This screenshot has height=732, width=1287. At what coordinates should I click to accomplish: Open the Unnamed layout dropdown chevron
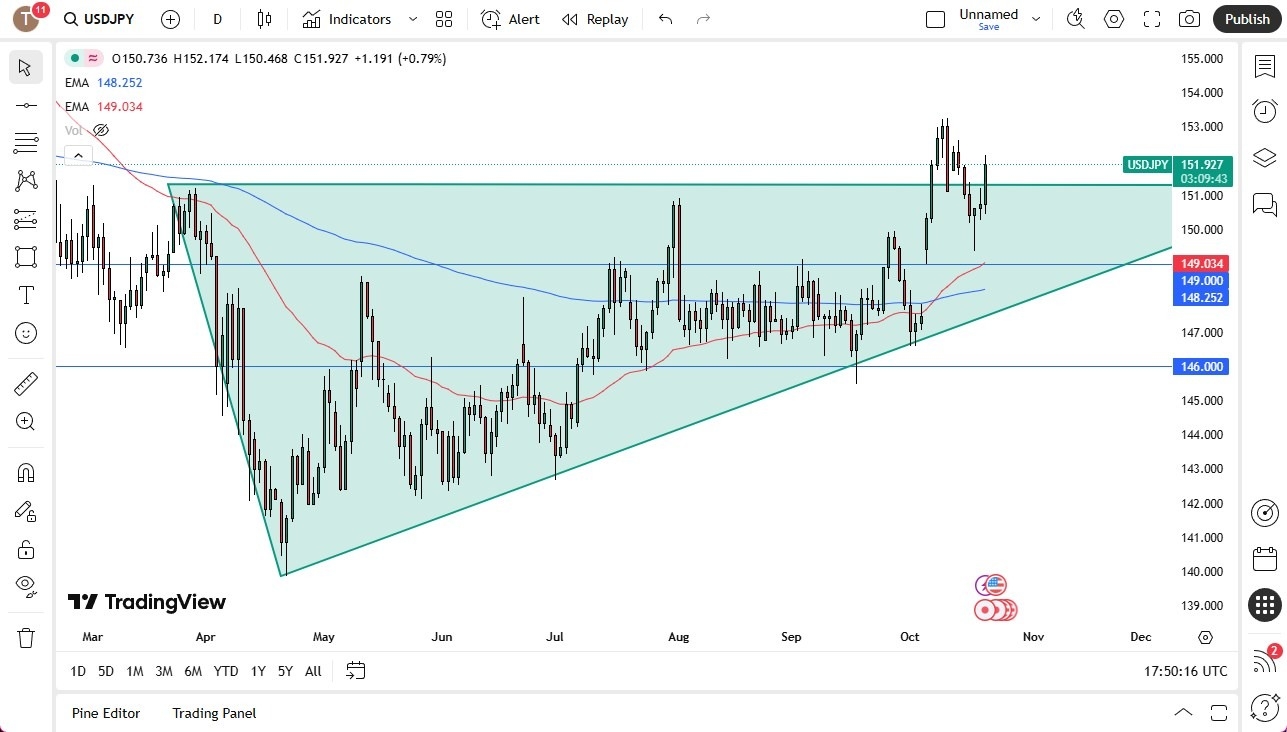[x=1036, y=18]
